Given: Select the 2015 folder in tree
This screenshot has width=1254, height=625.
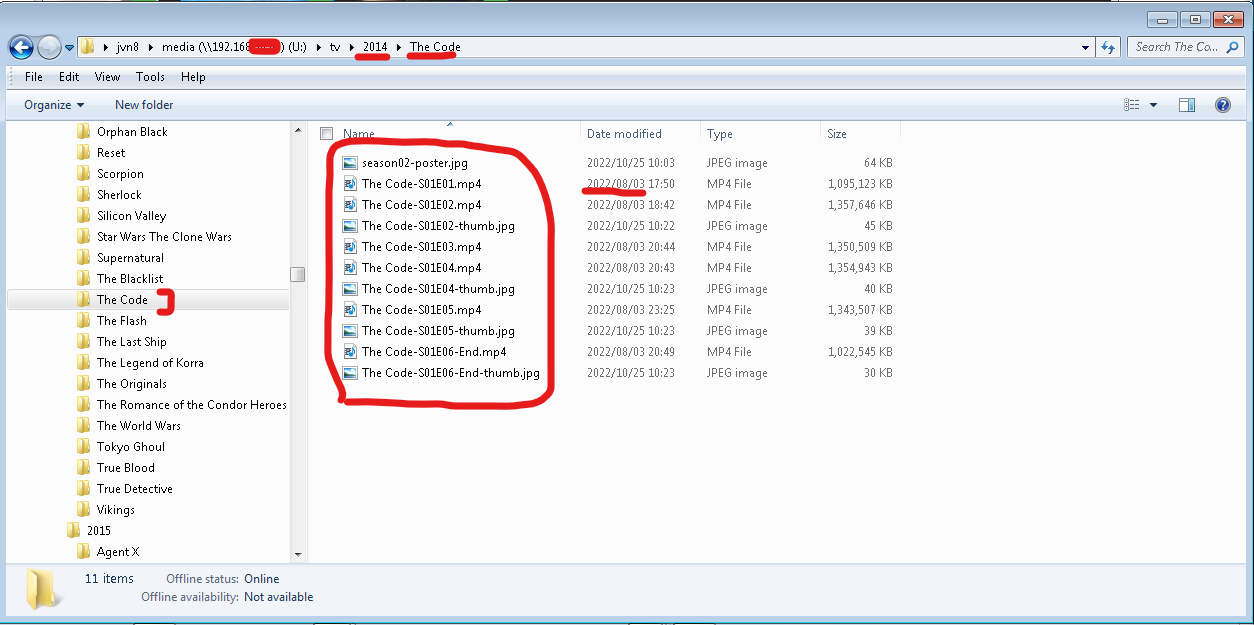Looking at the screenshot, I should point(98,531).
